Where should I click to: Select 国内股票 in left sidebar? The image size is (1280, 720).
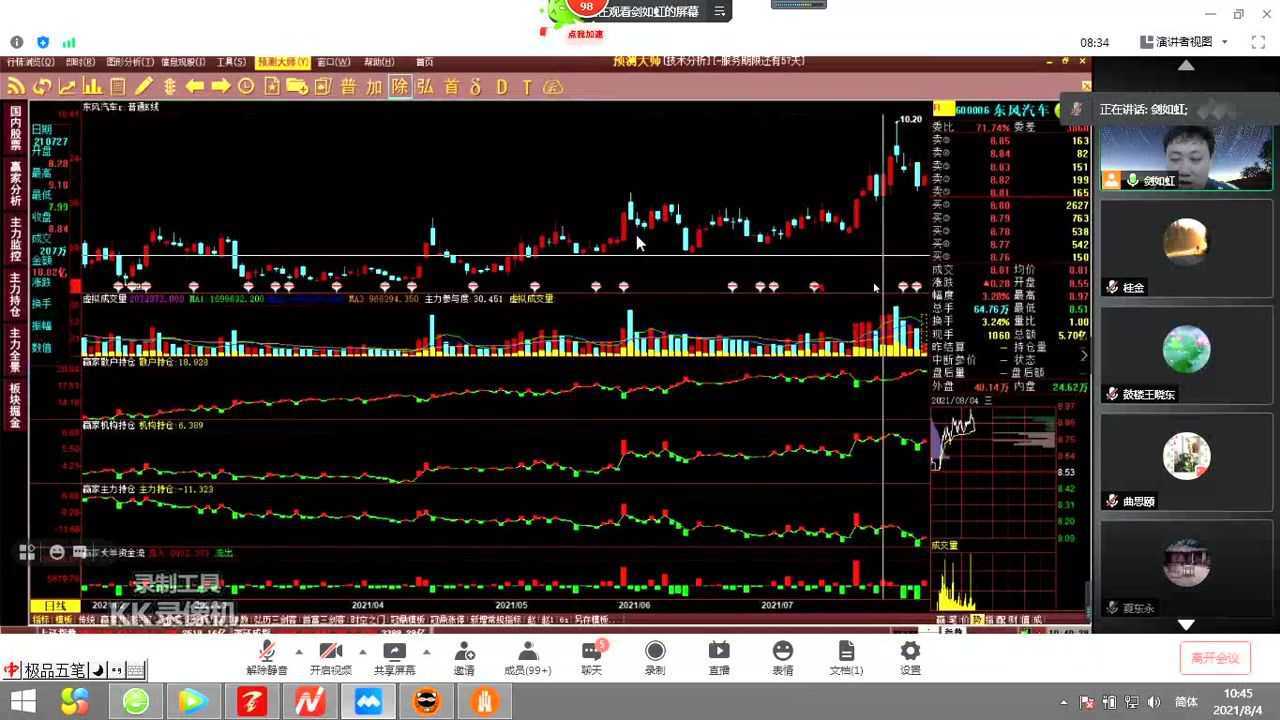pyautogui.click(x=15, y=129)
